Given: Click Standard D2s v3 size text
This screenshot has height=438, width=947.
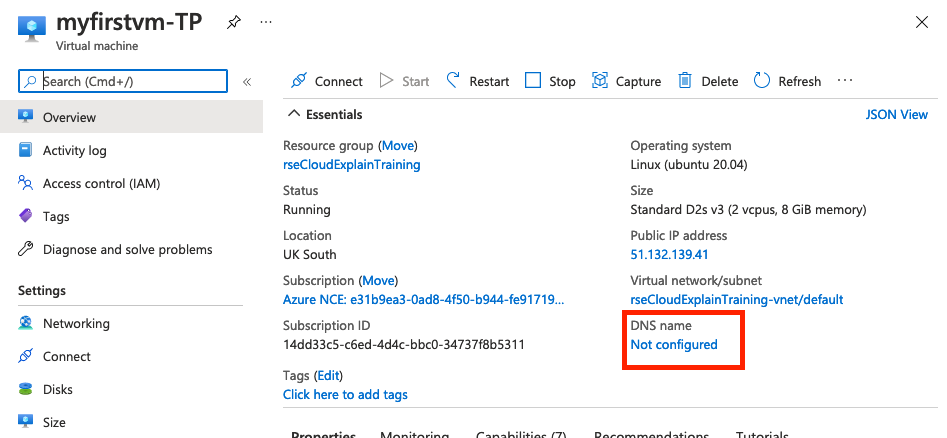Looking at the screenshot, I should (x=748, y=210).
